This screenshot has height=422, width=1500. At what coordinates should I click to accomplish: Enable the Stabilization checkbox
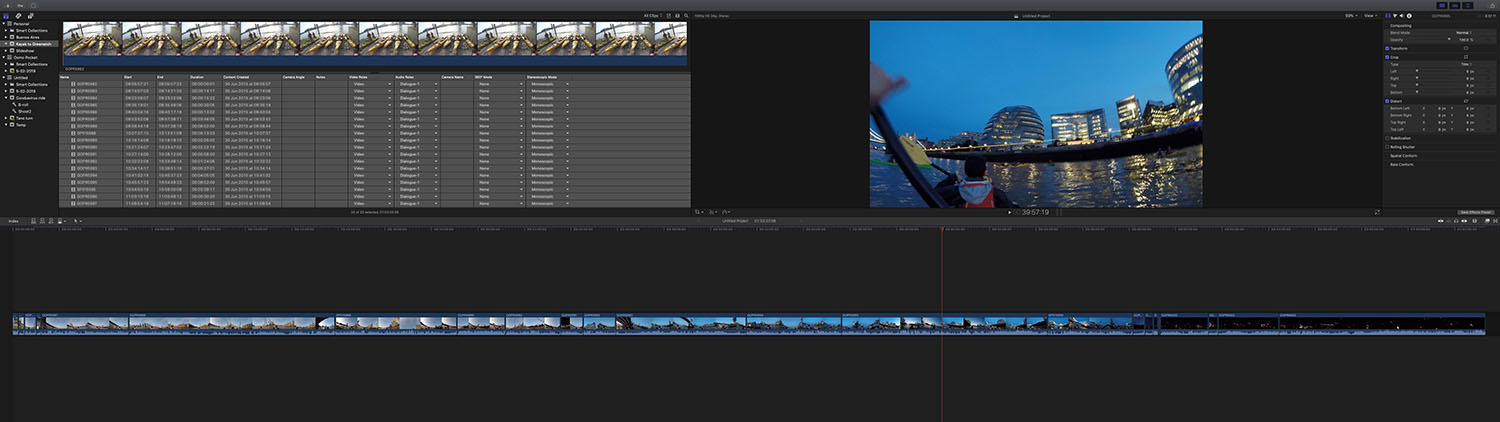[1387, 138]
